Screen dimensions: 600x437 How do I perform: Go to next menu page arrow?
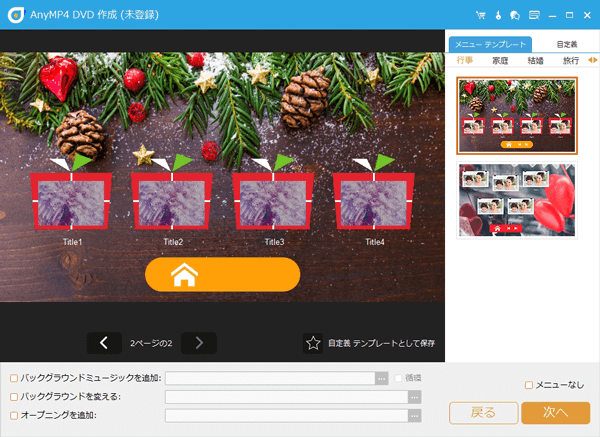tap(199, 343)
